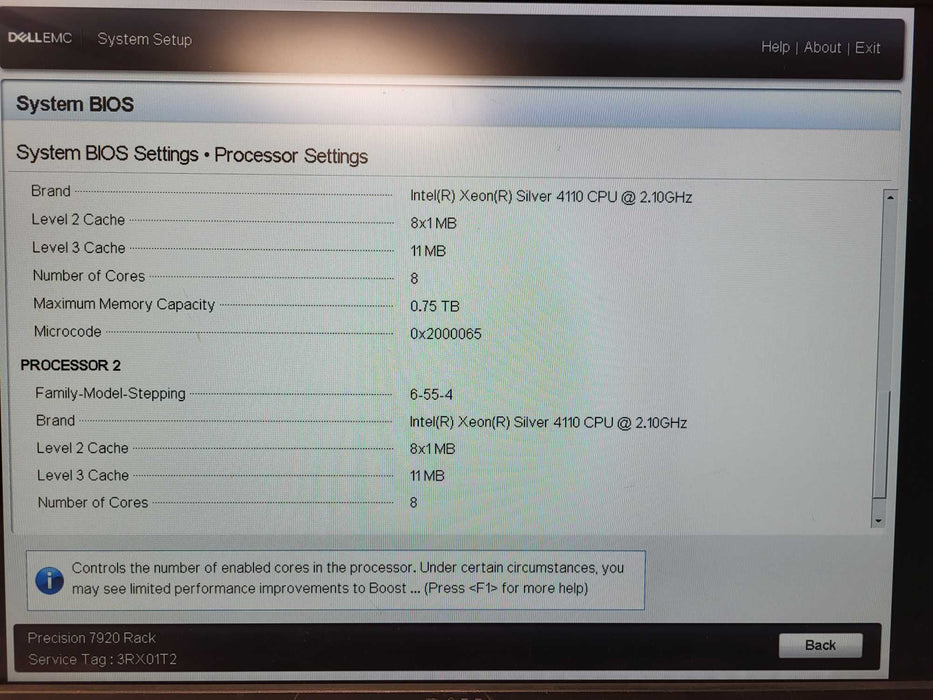Select the System Setup title text
The height and width of the screenshot is (700, 933).
point(145,39)
